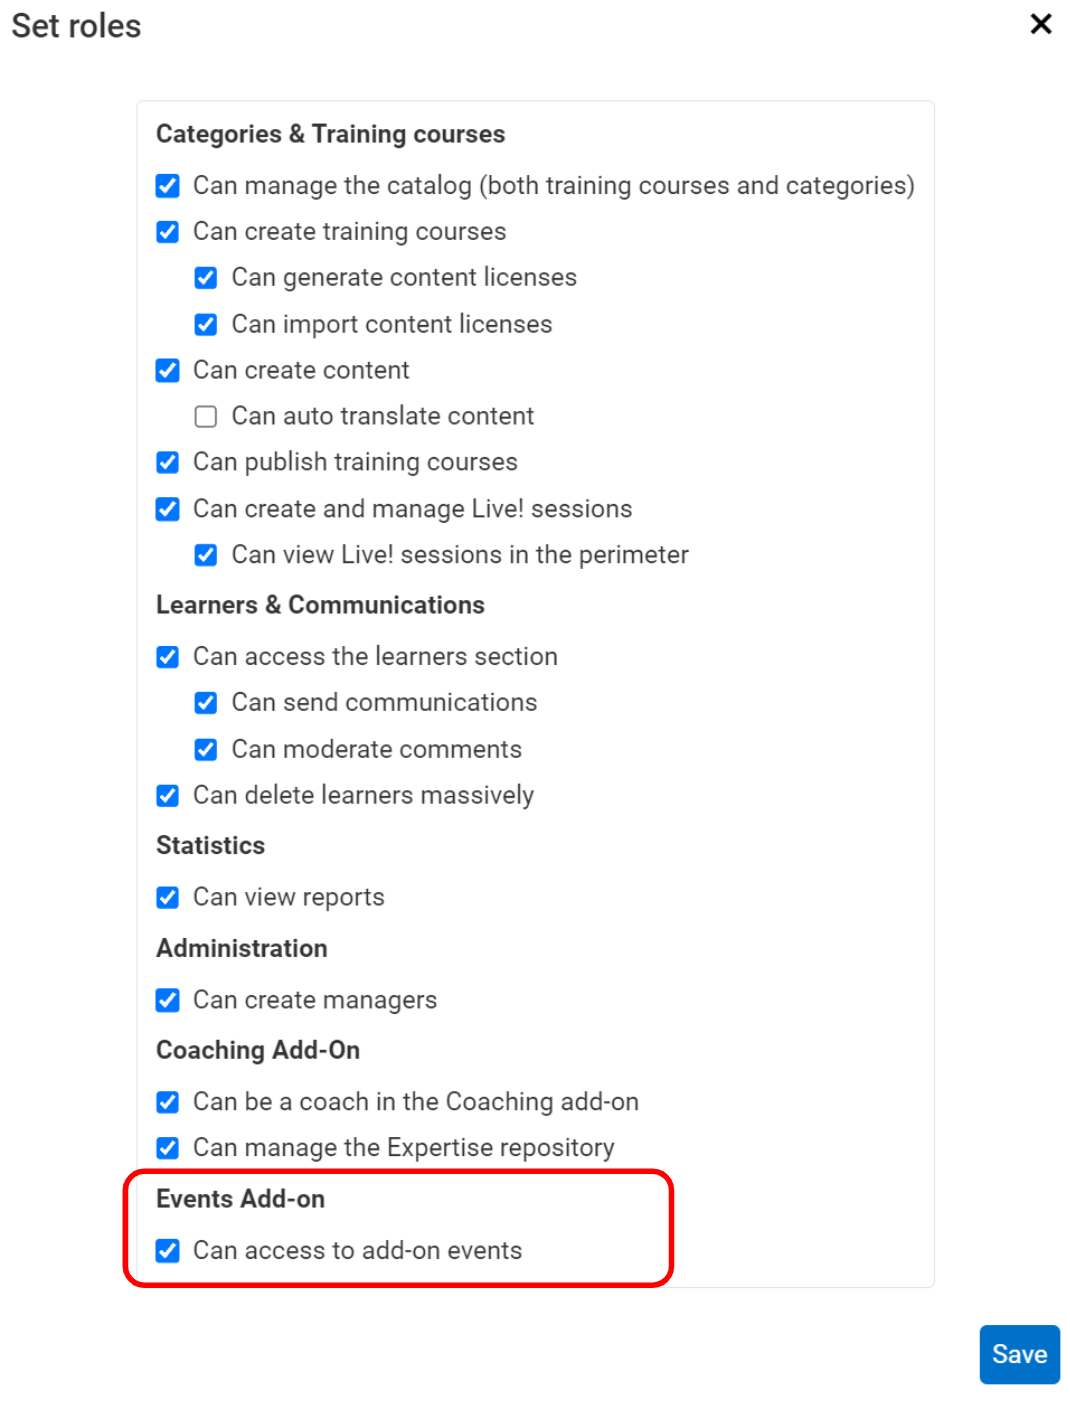Toggle Can import content licenses option

(x=206, y=325)
